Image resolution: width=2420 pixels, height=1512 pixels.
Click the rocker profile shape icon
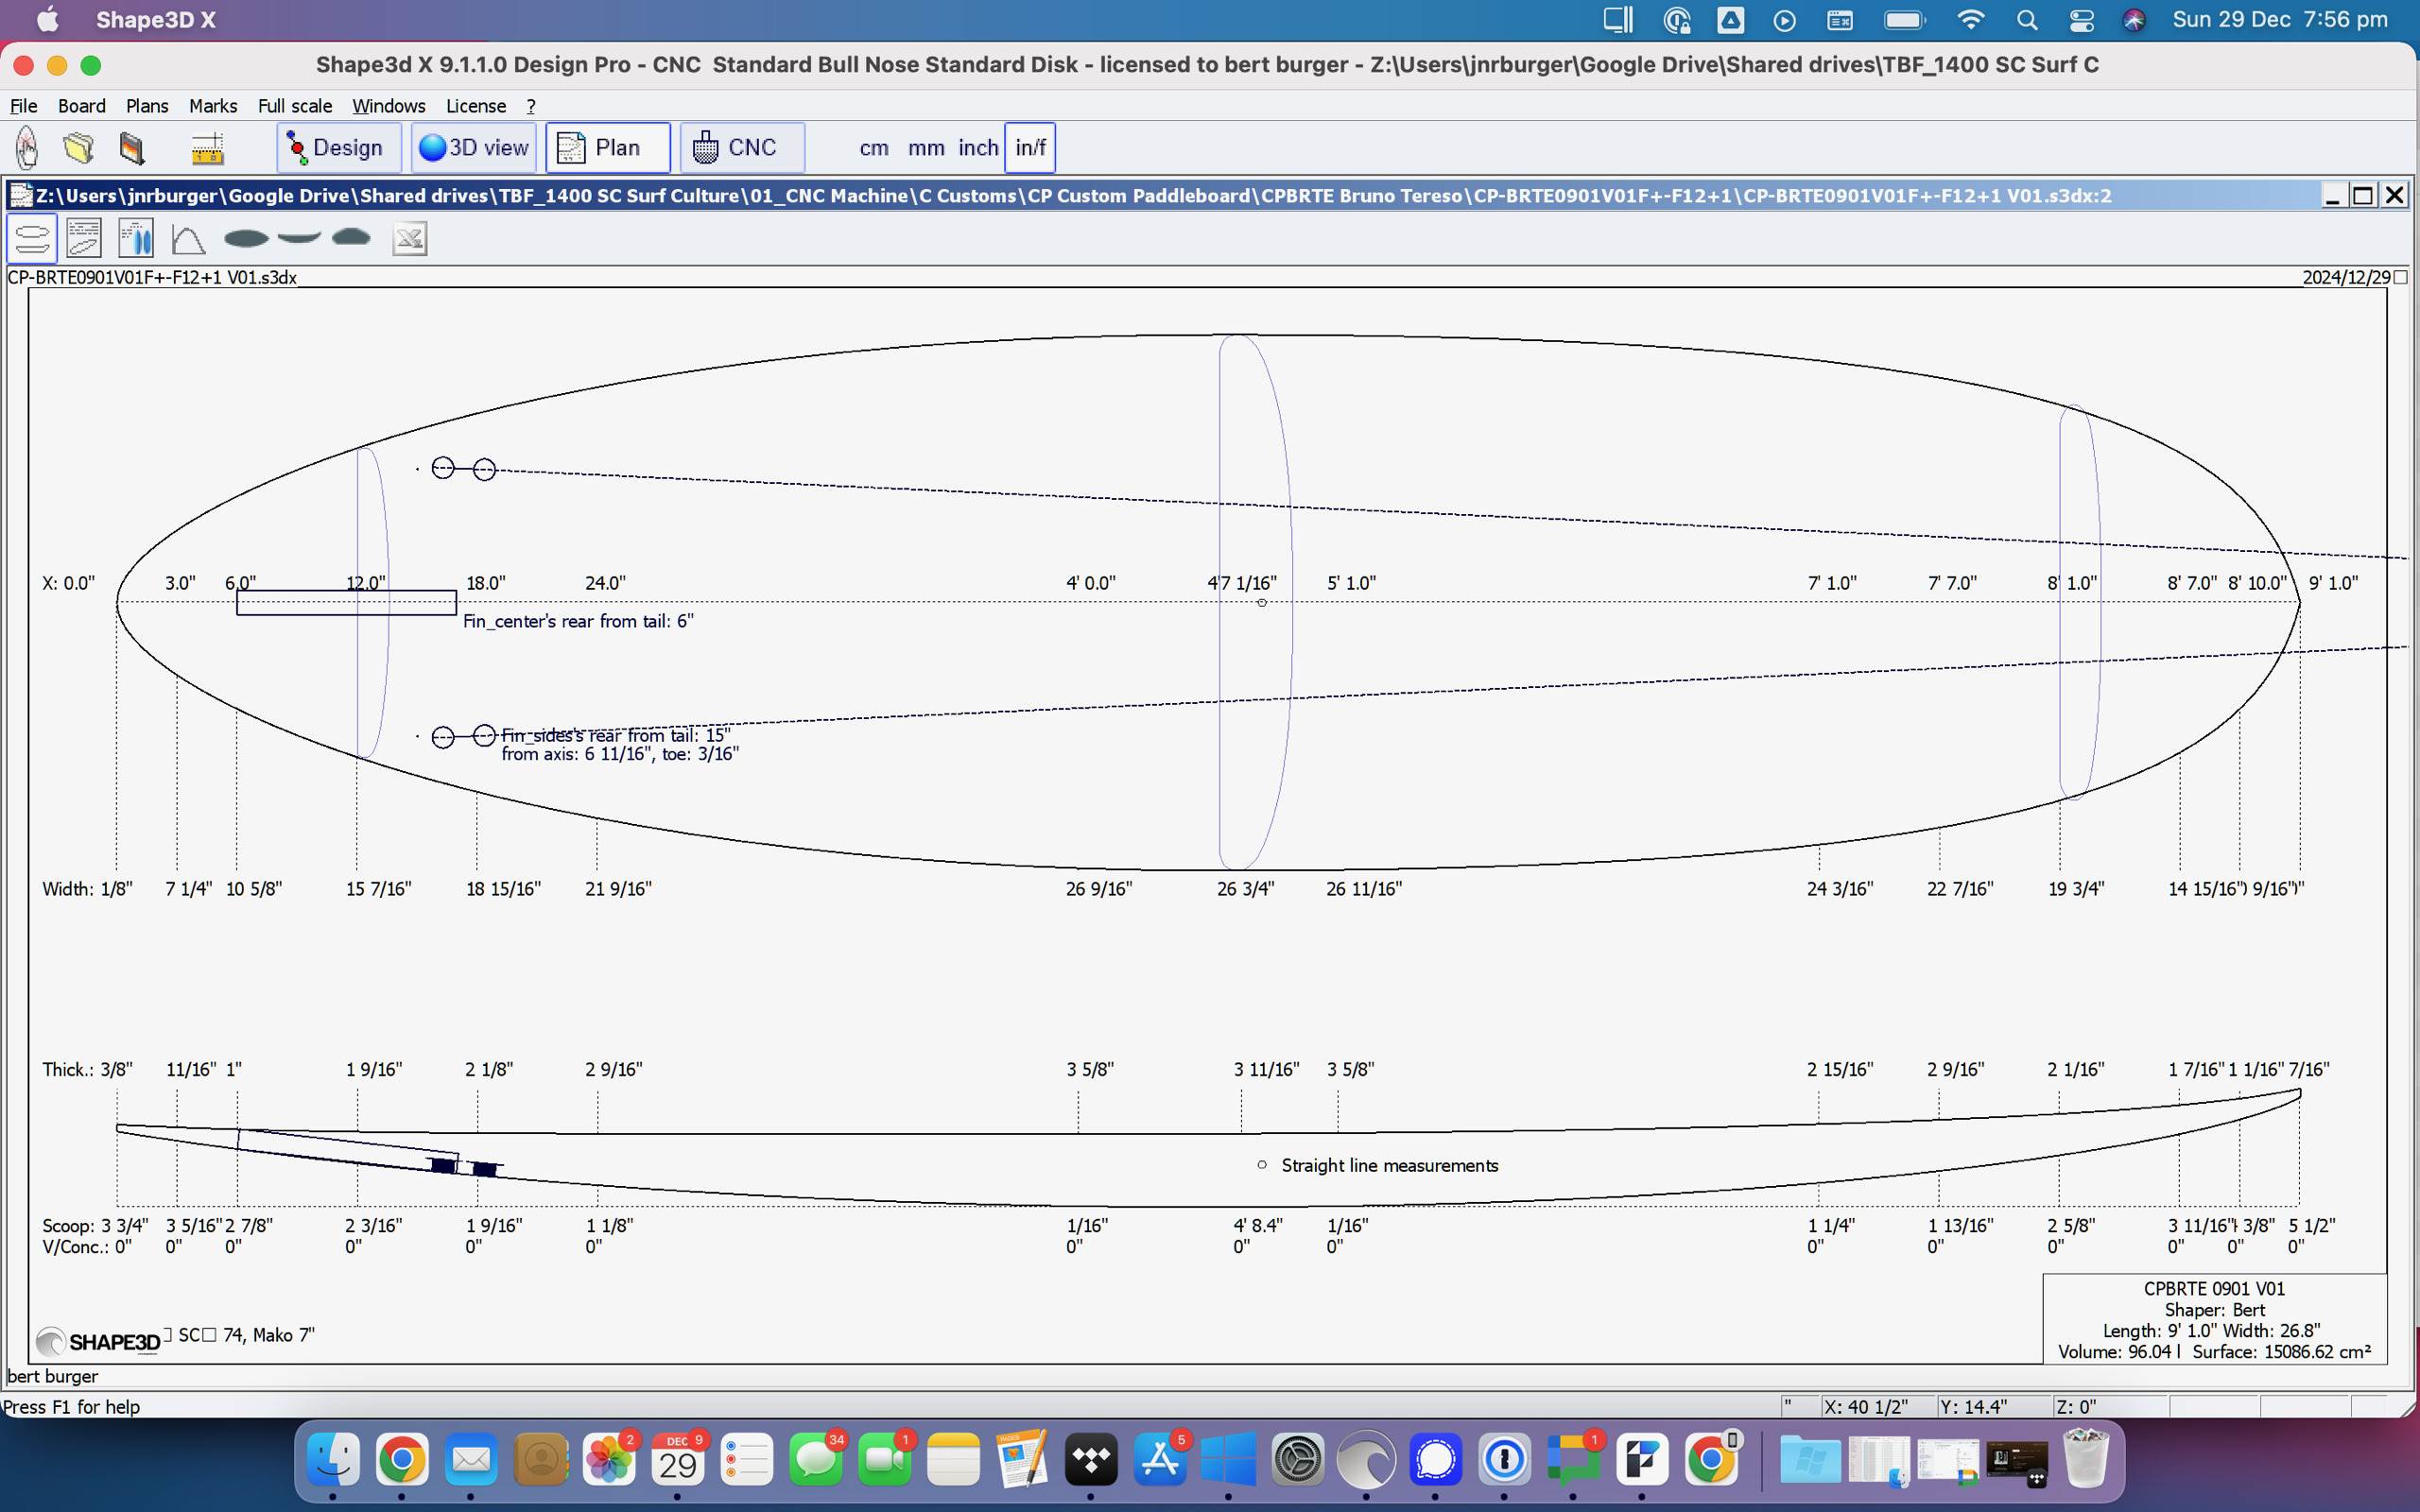[x=299, y=238]
